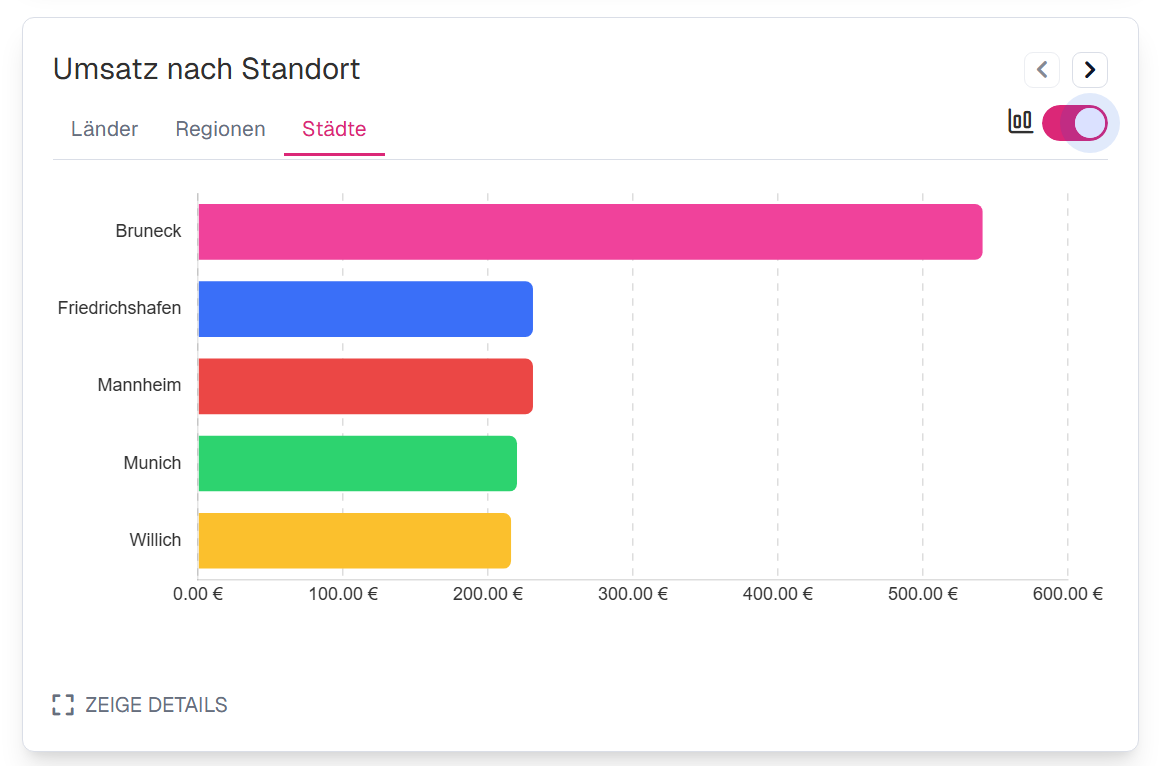Switch to the Regionen tab

tap(220, 129)
